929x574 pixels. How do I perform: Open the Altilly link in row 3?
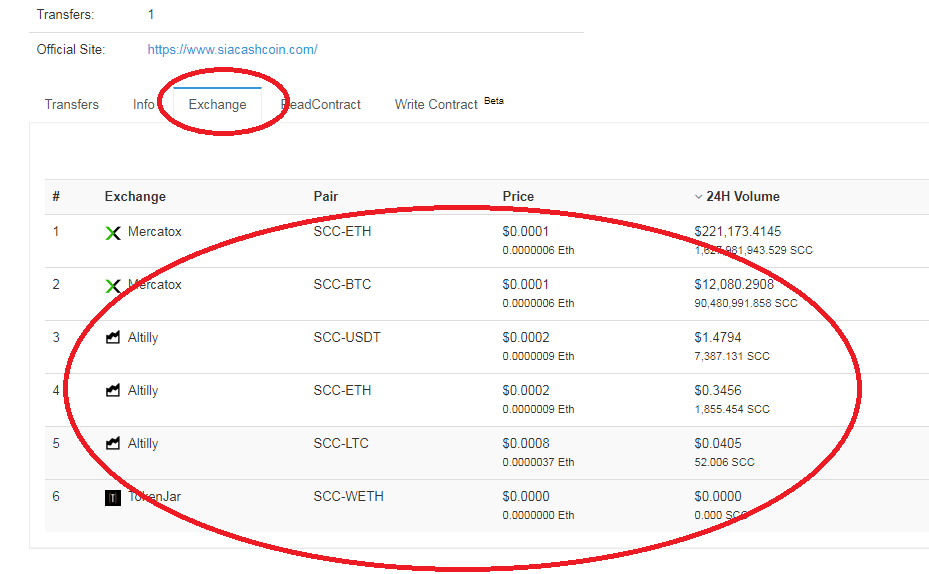[x=143, y=338]
